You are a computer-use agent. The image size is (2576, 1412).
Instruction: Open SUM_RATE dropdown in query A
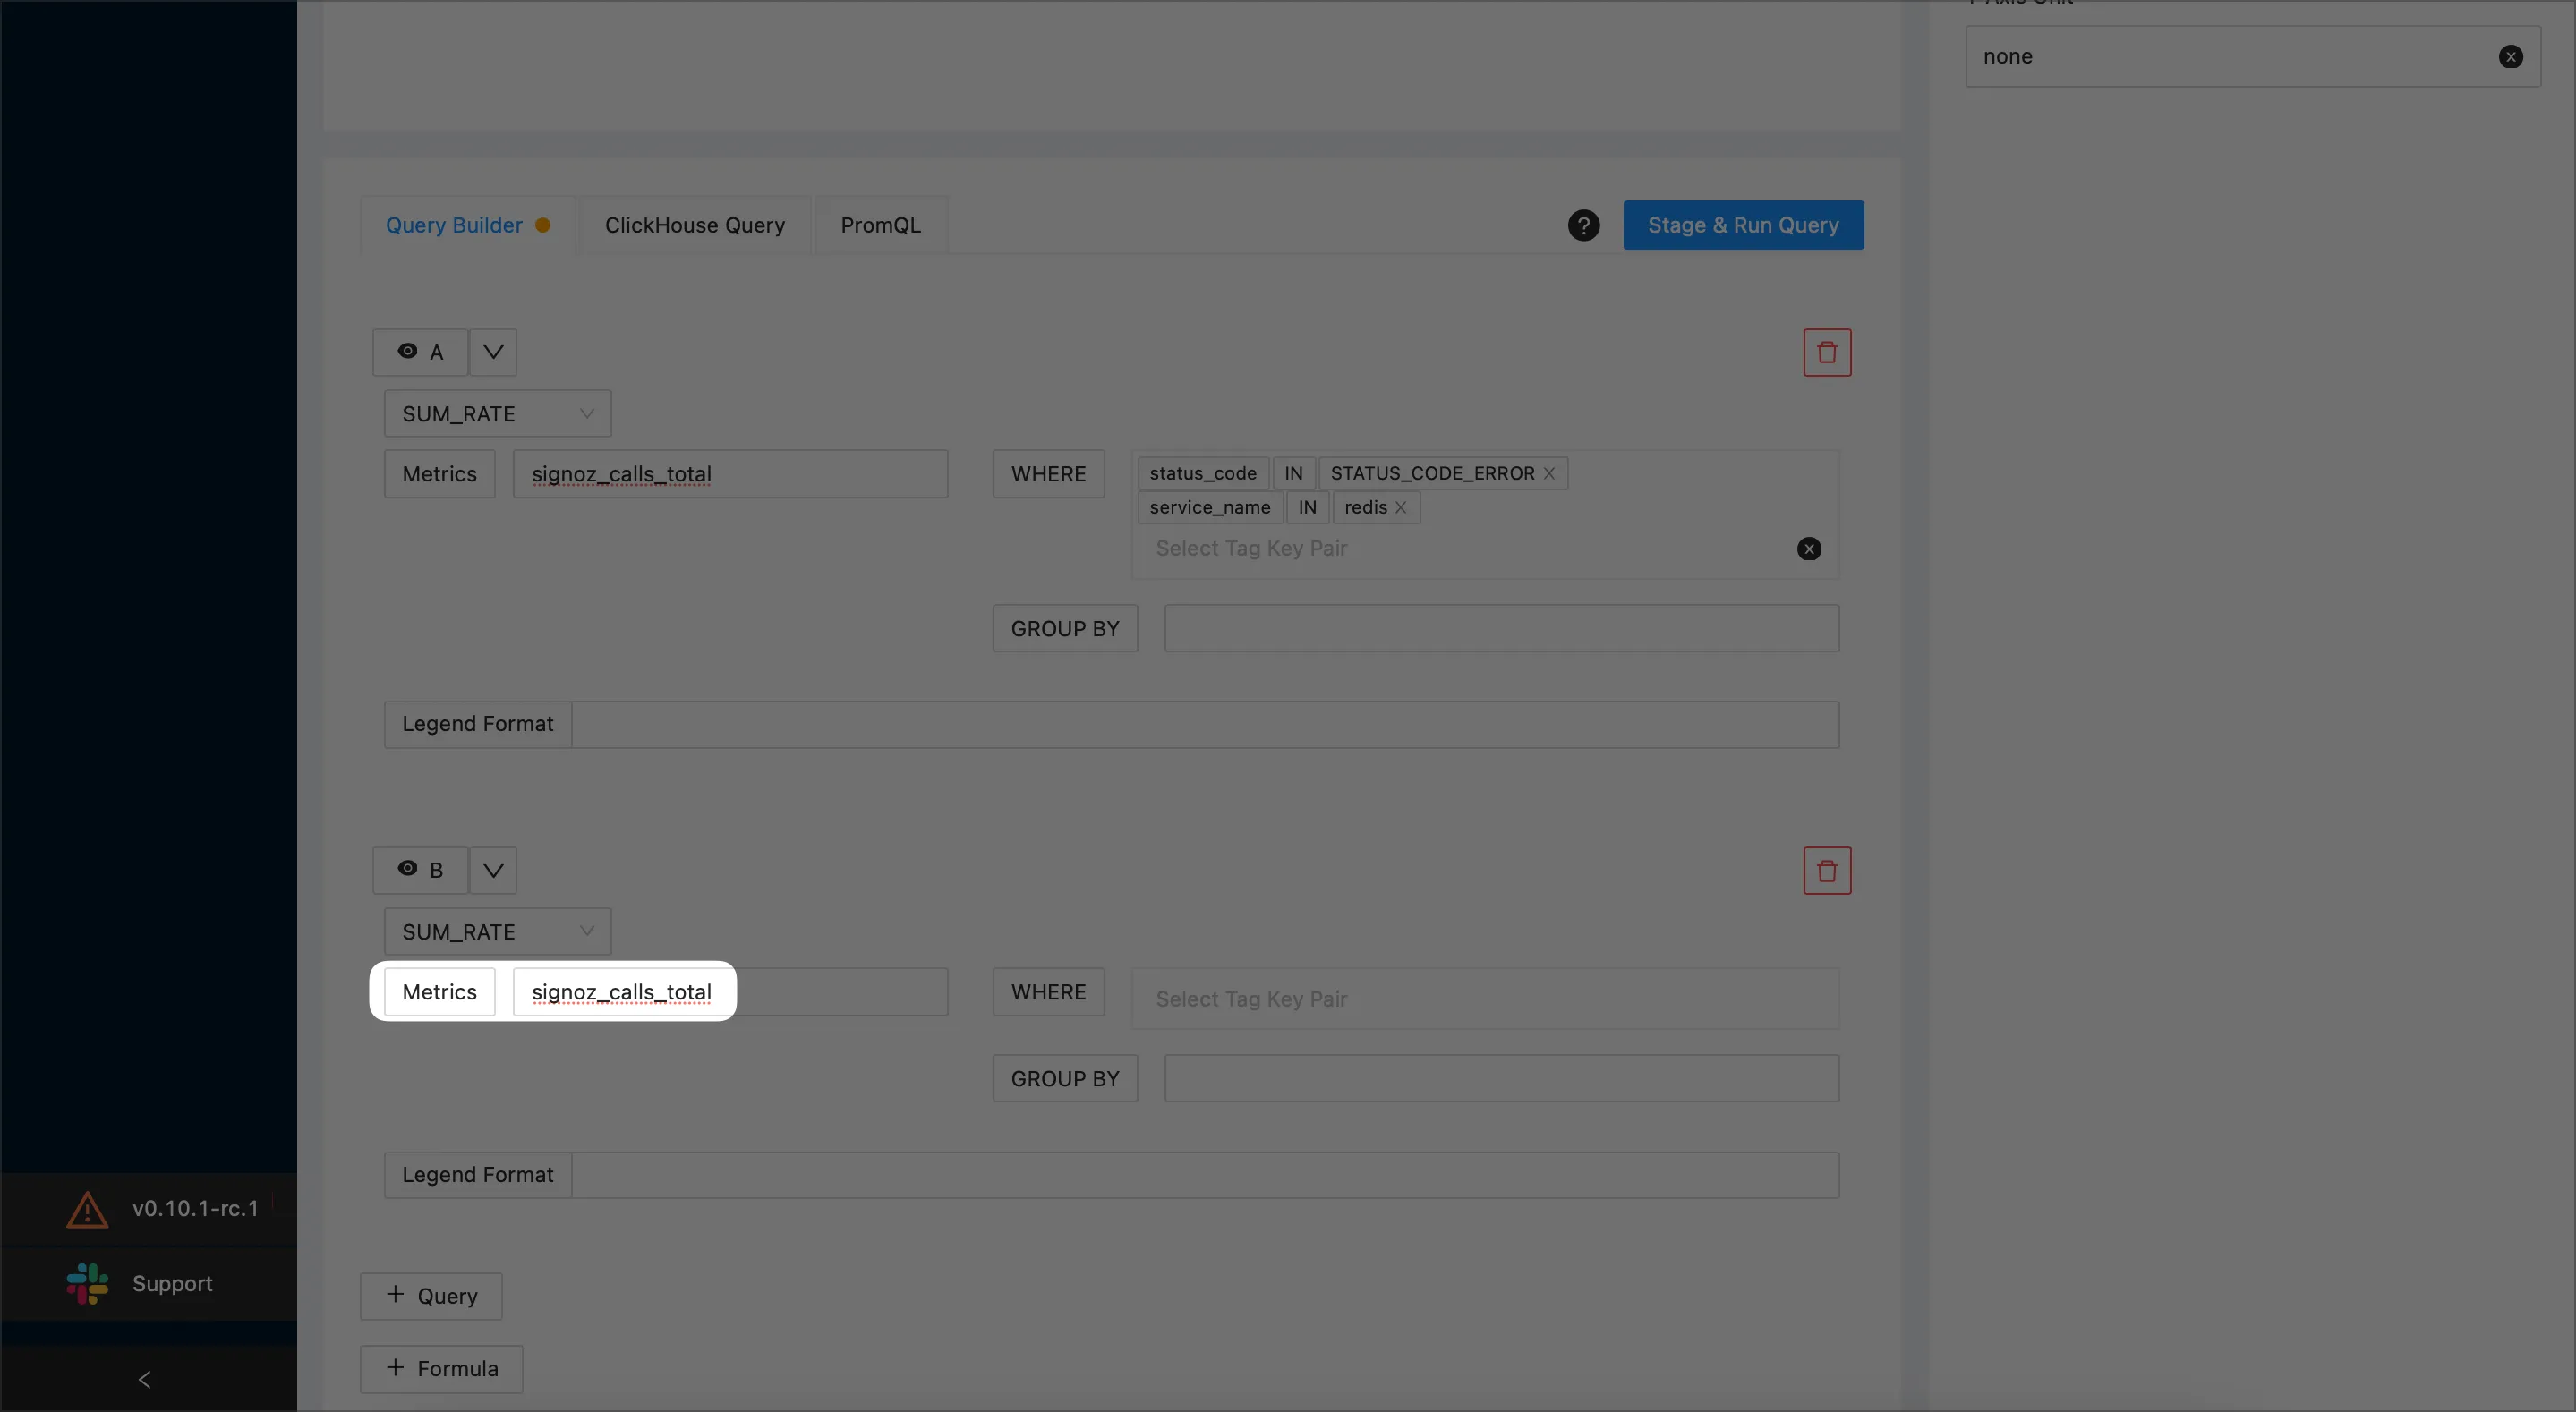tap(497, 413)
